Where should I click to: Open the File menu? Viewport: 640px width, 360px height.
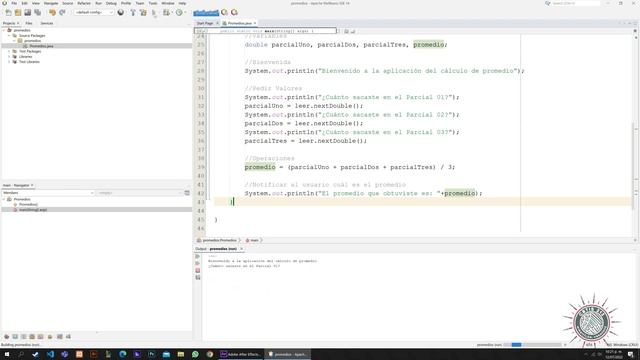click(14, 3)
